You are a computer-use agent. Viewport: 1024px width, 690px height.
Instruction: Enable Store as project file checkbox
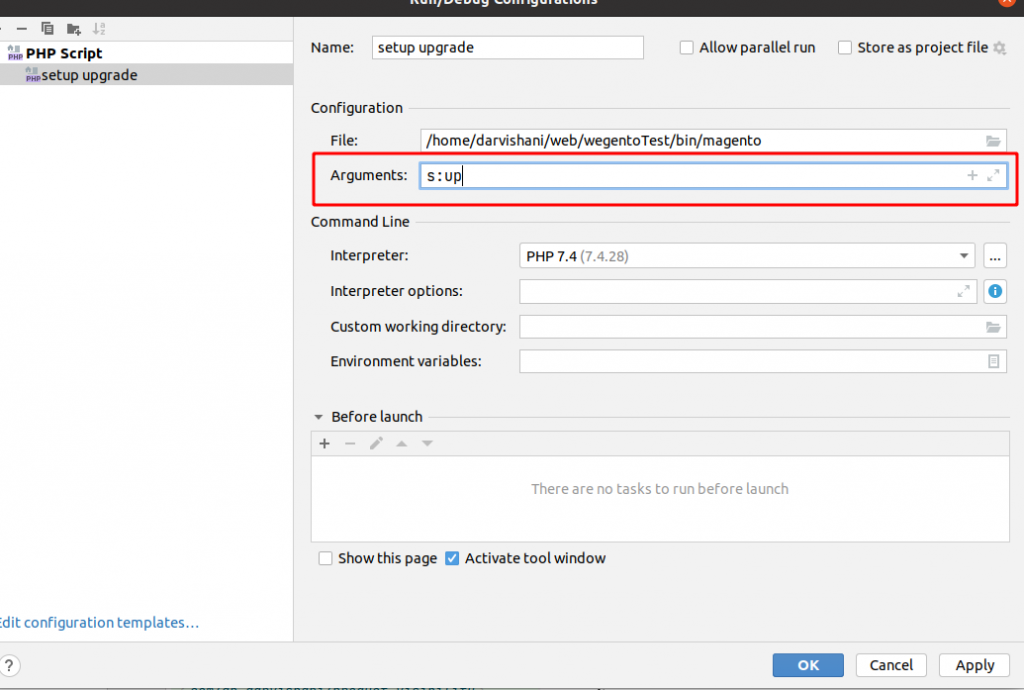(x=844, y=48)
